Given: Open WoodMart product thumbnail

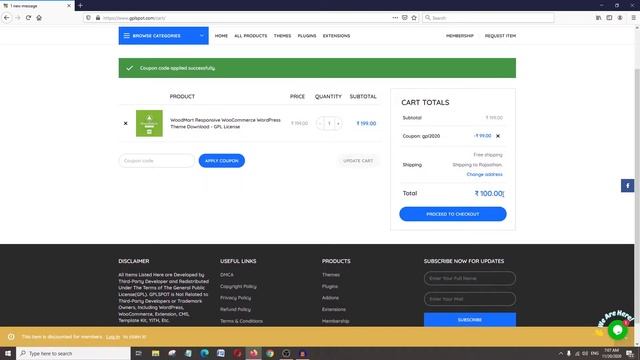Looking at the screenshot, I should point(149,123).
